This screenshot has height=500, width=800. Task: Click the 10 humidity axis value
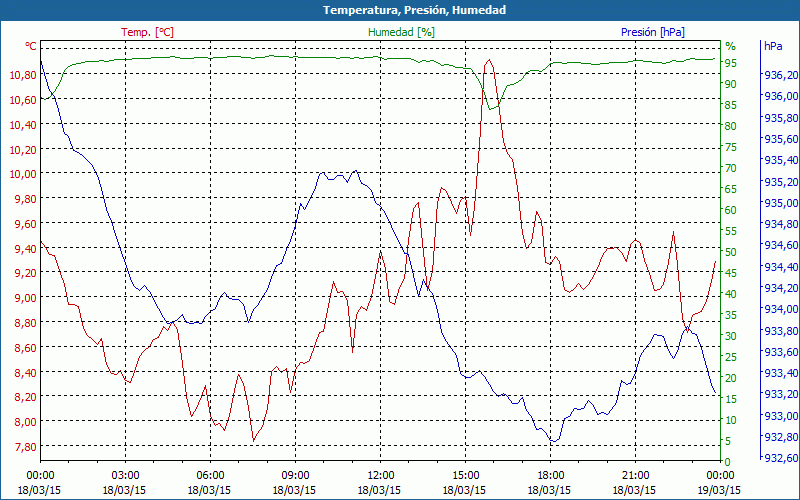(731, 420)
